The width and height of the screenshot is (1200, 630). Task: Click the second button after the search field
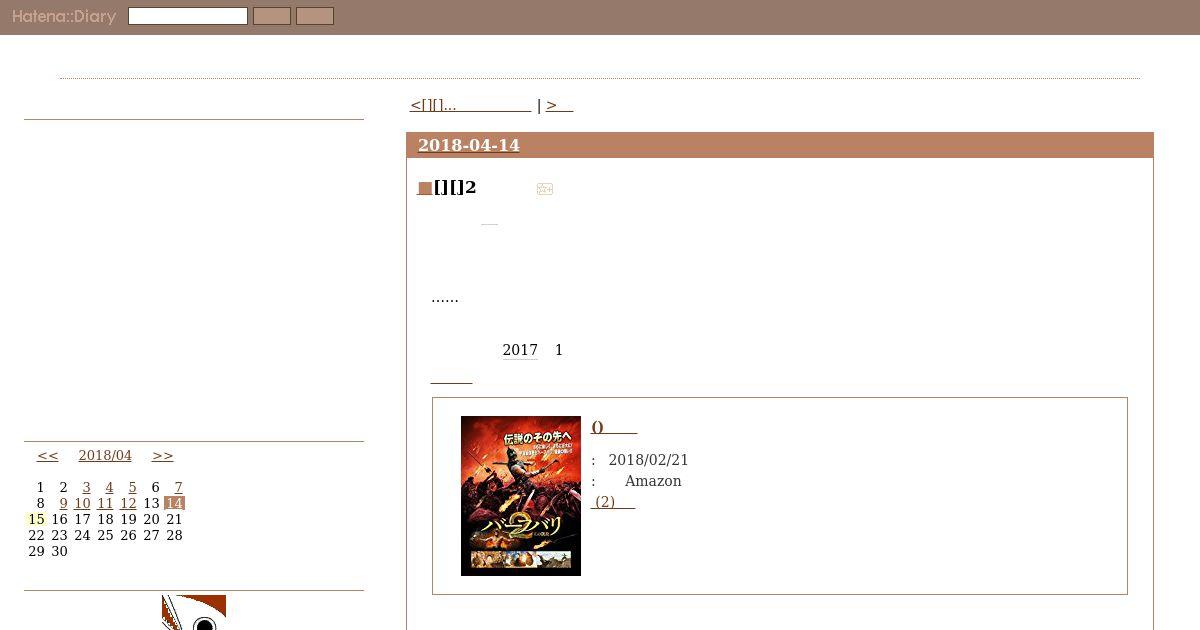315,16
